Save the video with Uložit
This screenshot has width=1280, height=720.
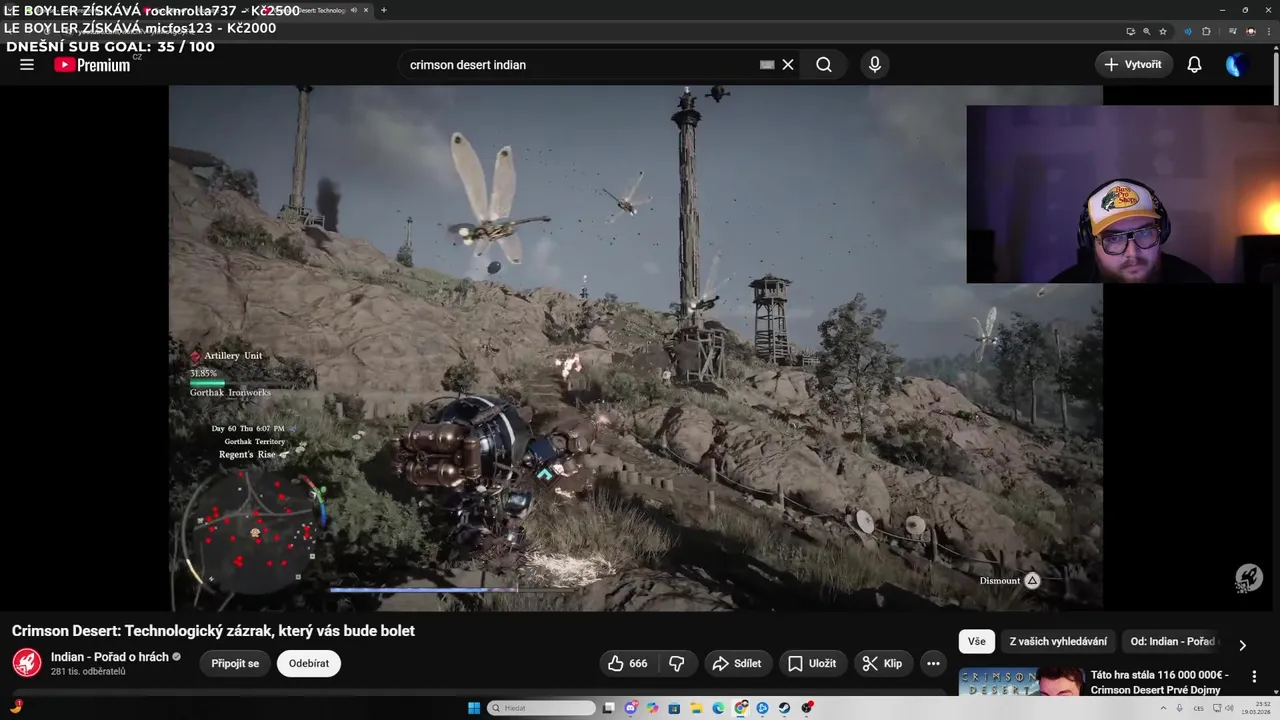812,663
